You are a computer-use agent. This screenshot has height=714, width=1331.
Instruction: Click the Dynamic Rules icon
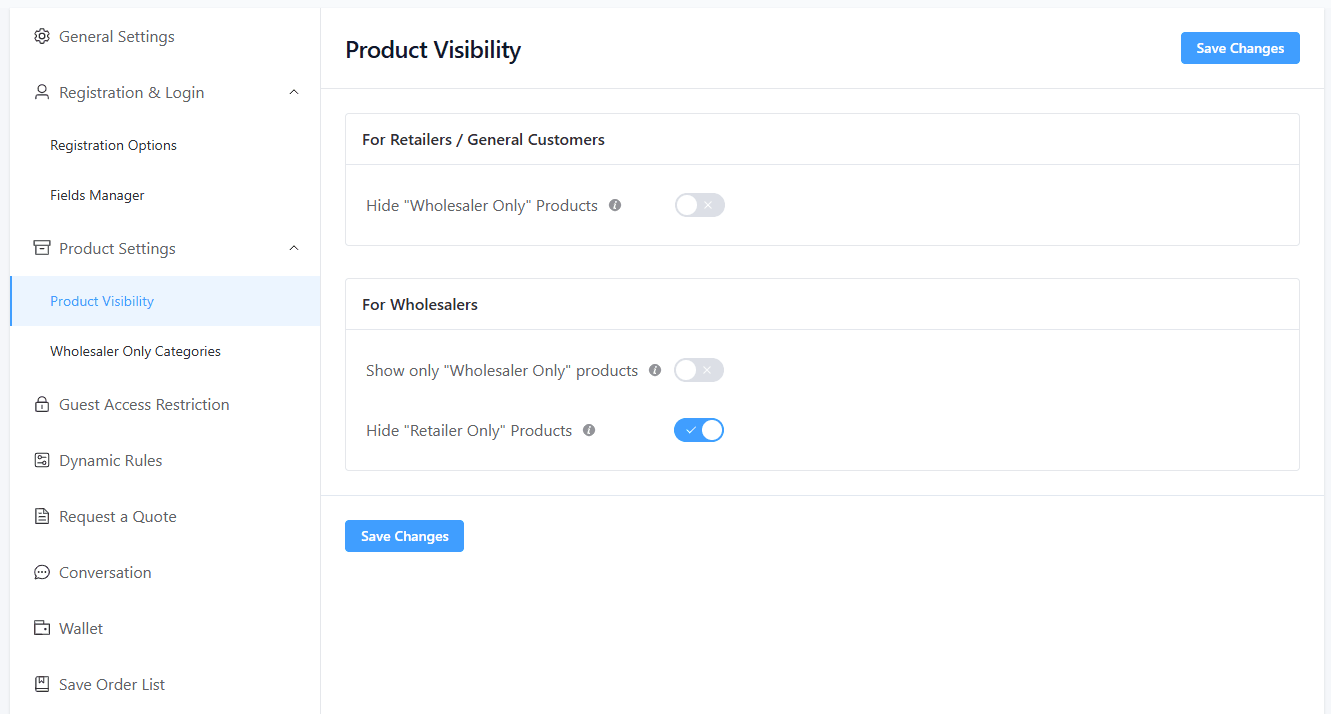click(42, 461)
